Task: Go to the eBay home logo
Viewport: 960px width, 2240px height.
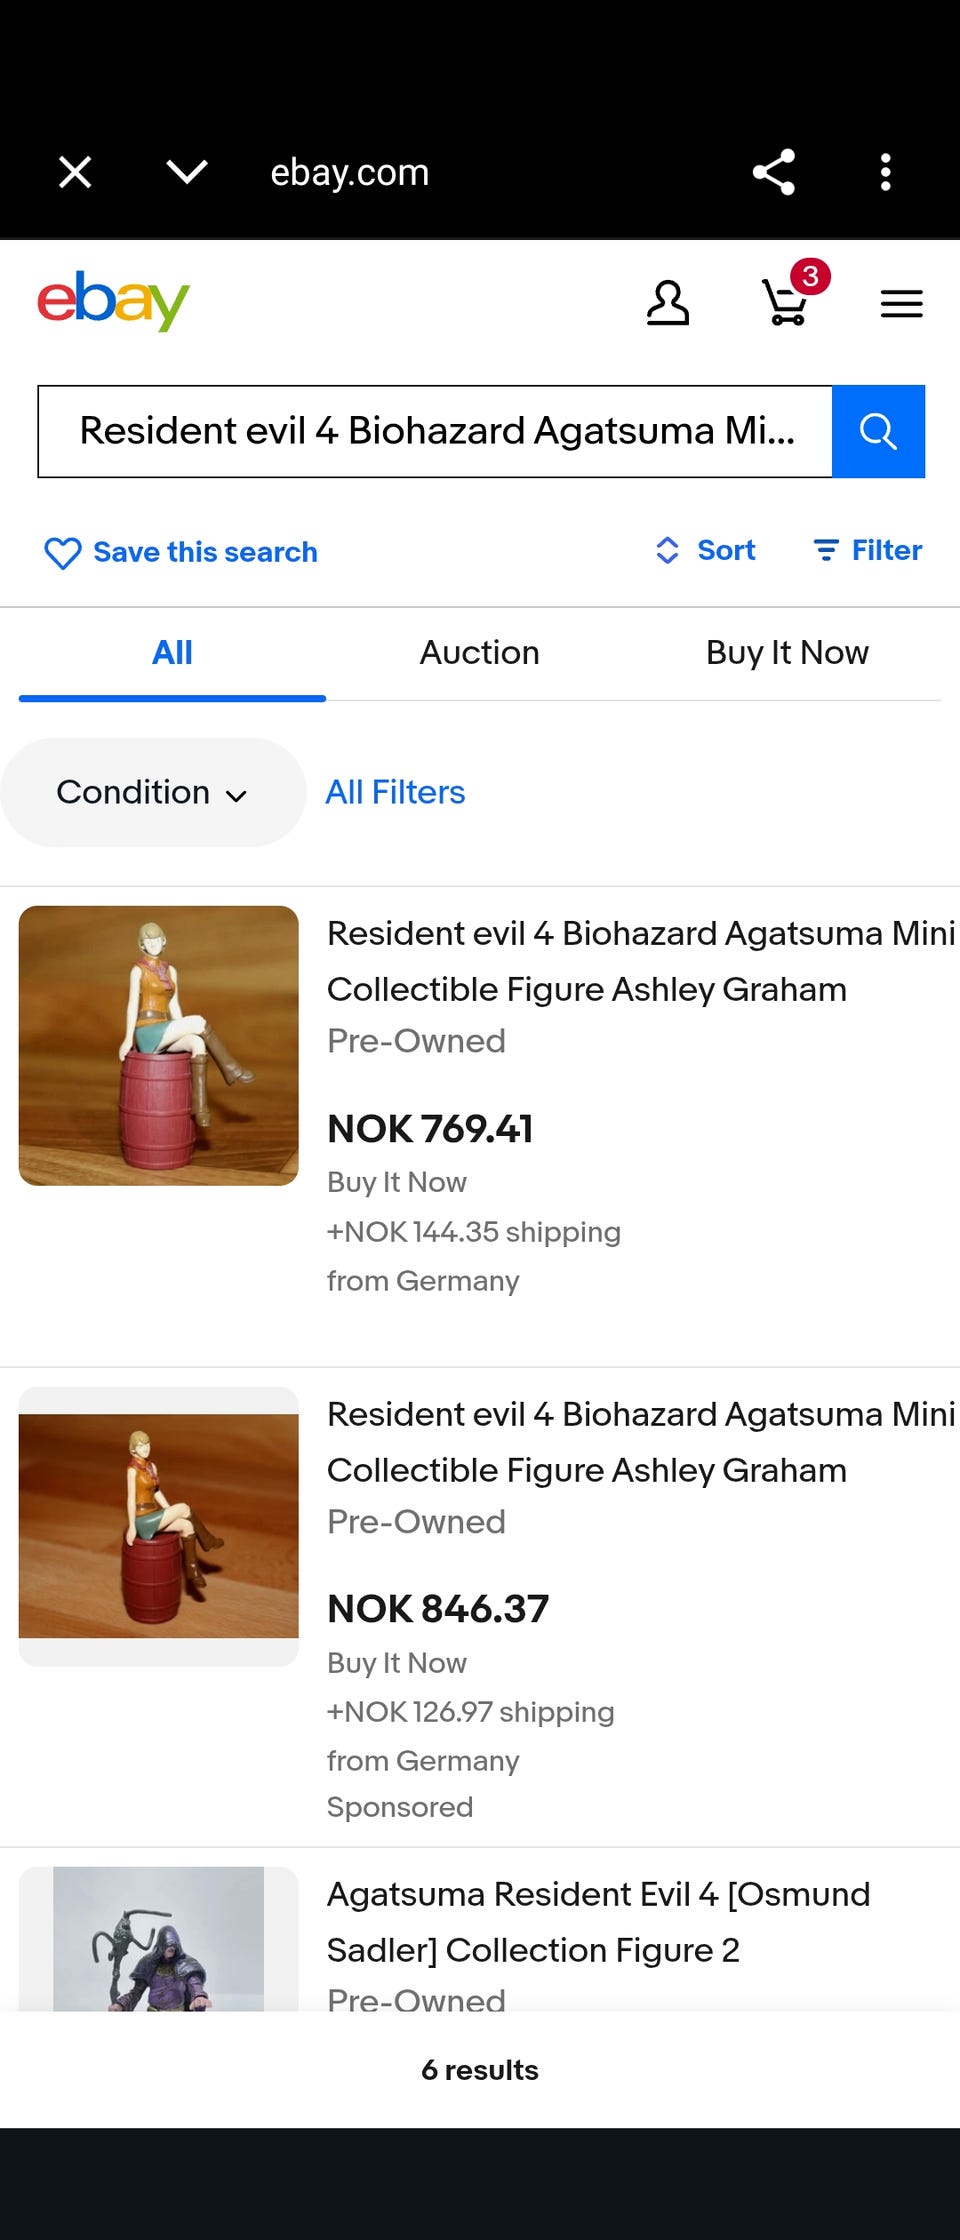Action: pos(113,301)
